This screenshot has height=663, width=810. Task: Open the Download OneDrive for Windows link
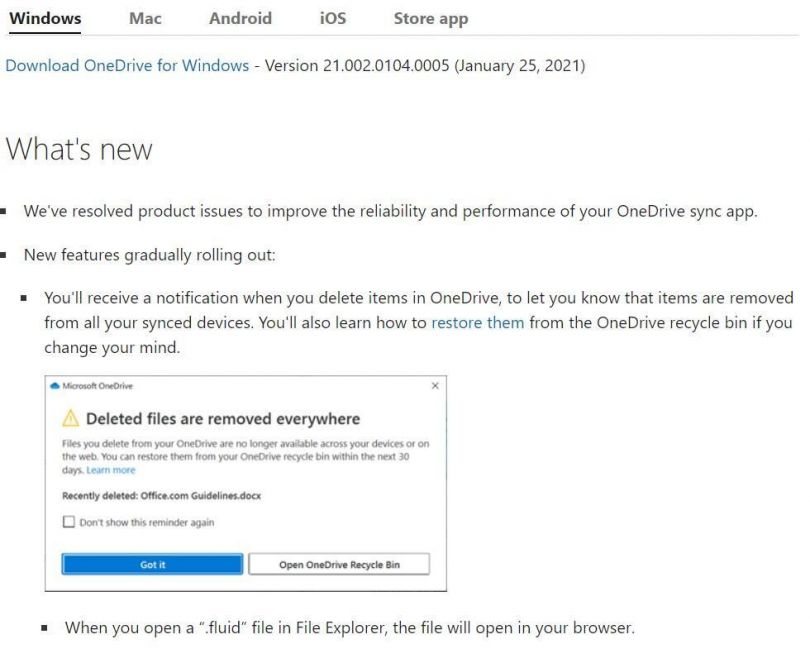[128, 65]
